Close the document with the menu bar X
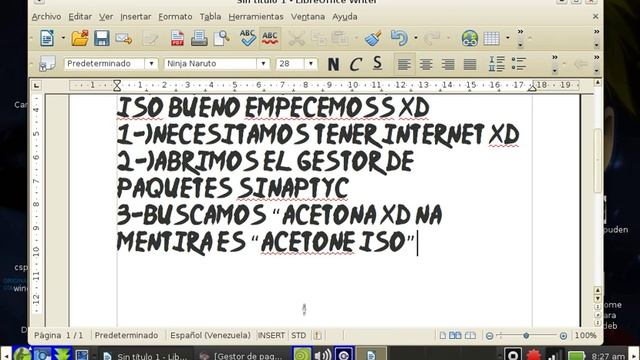This screenshot has width=640, height=360. tap(596, 16)
